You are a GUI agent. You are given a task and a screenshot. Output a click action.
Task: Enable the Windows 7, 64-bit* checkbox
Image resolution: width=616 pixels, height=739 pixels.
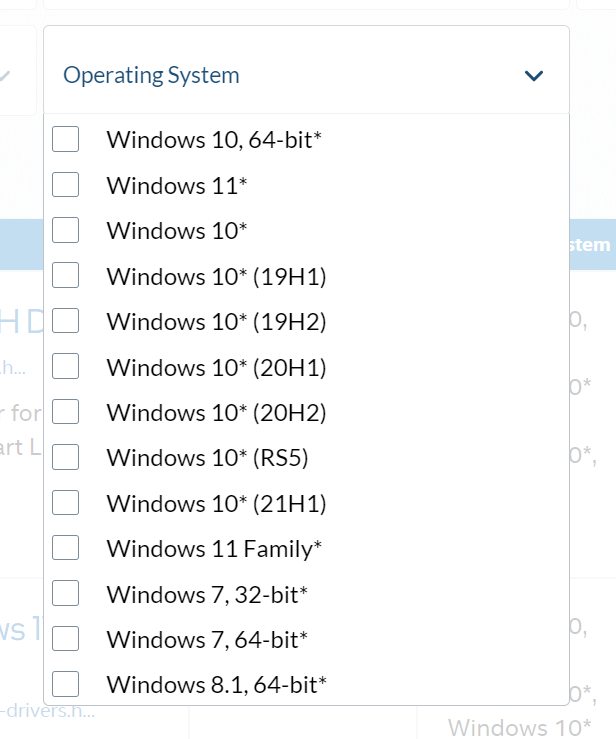point(66,639)
